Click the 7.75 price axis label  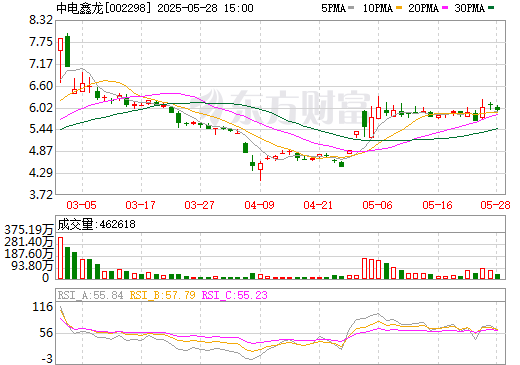pyautogui.click(x=41, y=42)
